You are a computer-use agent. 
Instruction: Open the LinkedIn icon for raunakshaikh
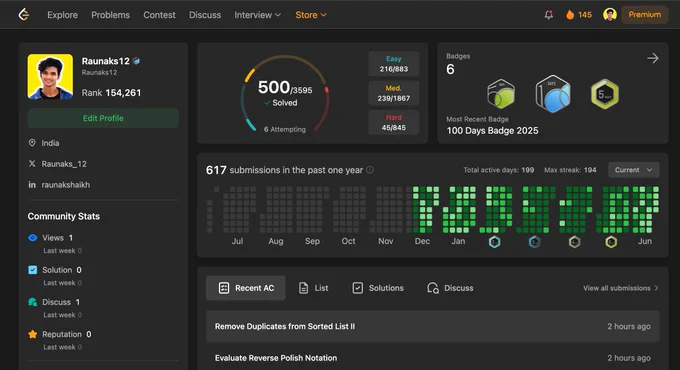click(32, 184)
